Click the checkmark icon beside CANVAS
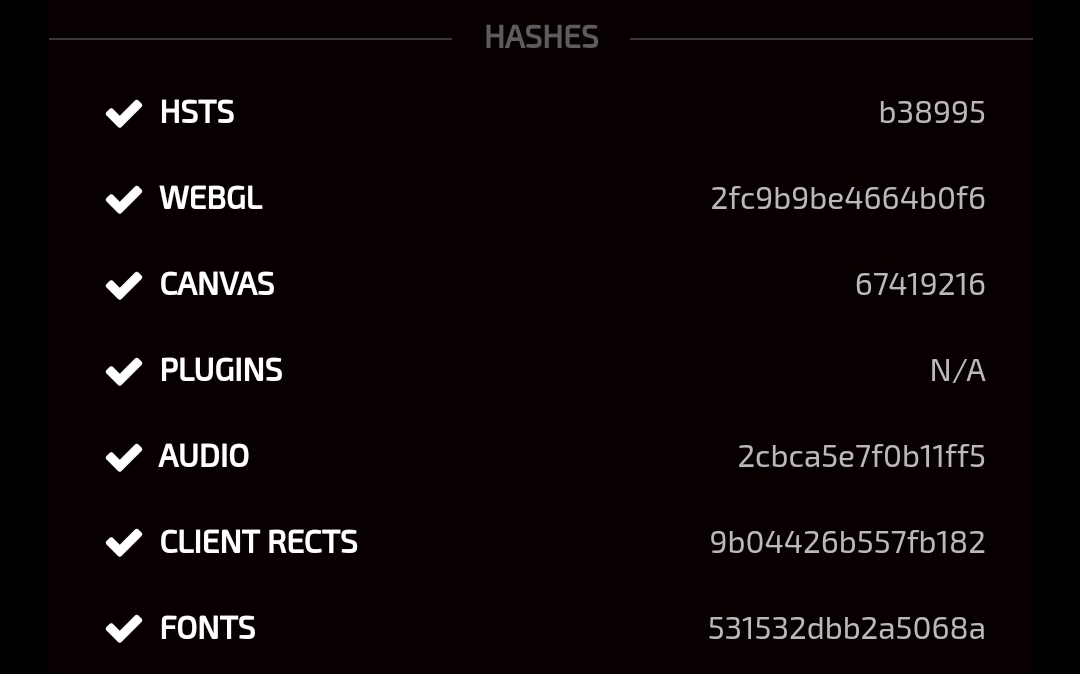1080x674 pixels. tap(124, 285)
